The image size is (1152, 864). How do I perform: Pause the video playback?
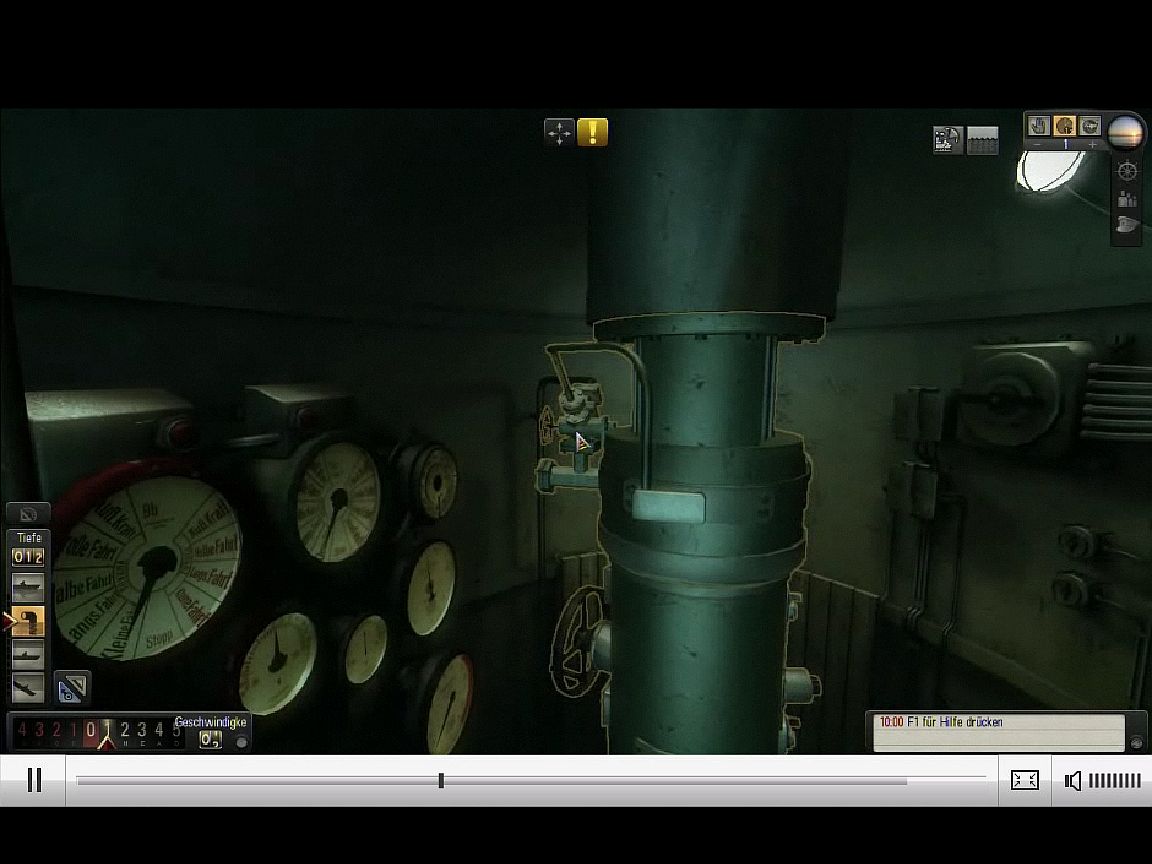(x=34, y=780)
